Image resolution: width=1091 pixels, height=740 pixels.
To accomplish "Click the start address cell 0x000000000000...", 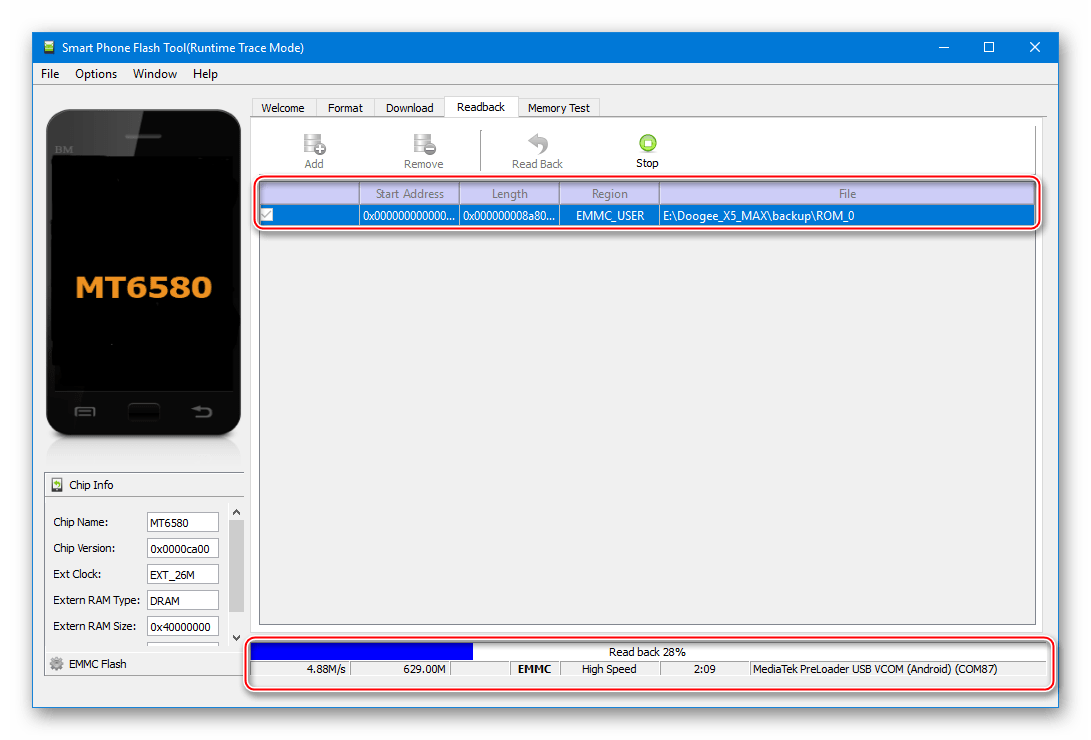I will (x=409, y=216).
